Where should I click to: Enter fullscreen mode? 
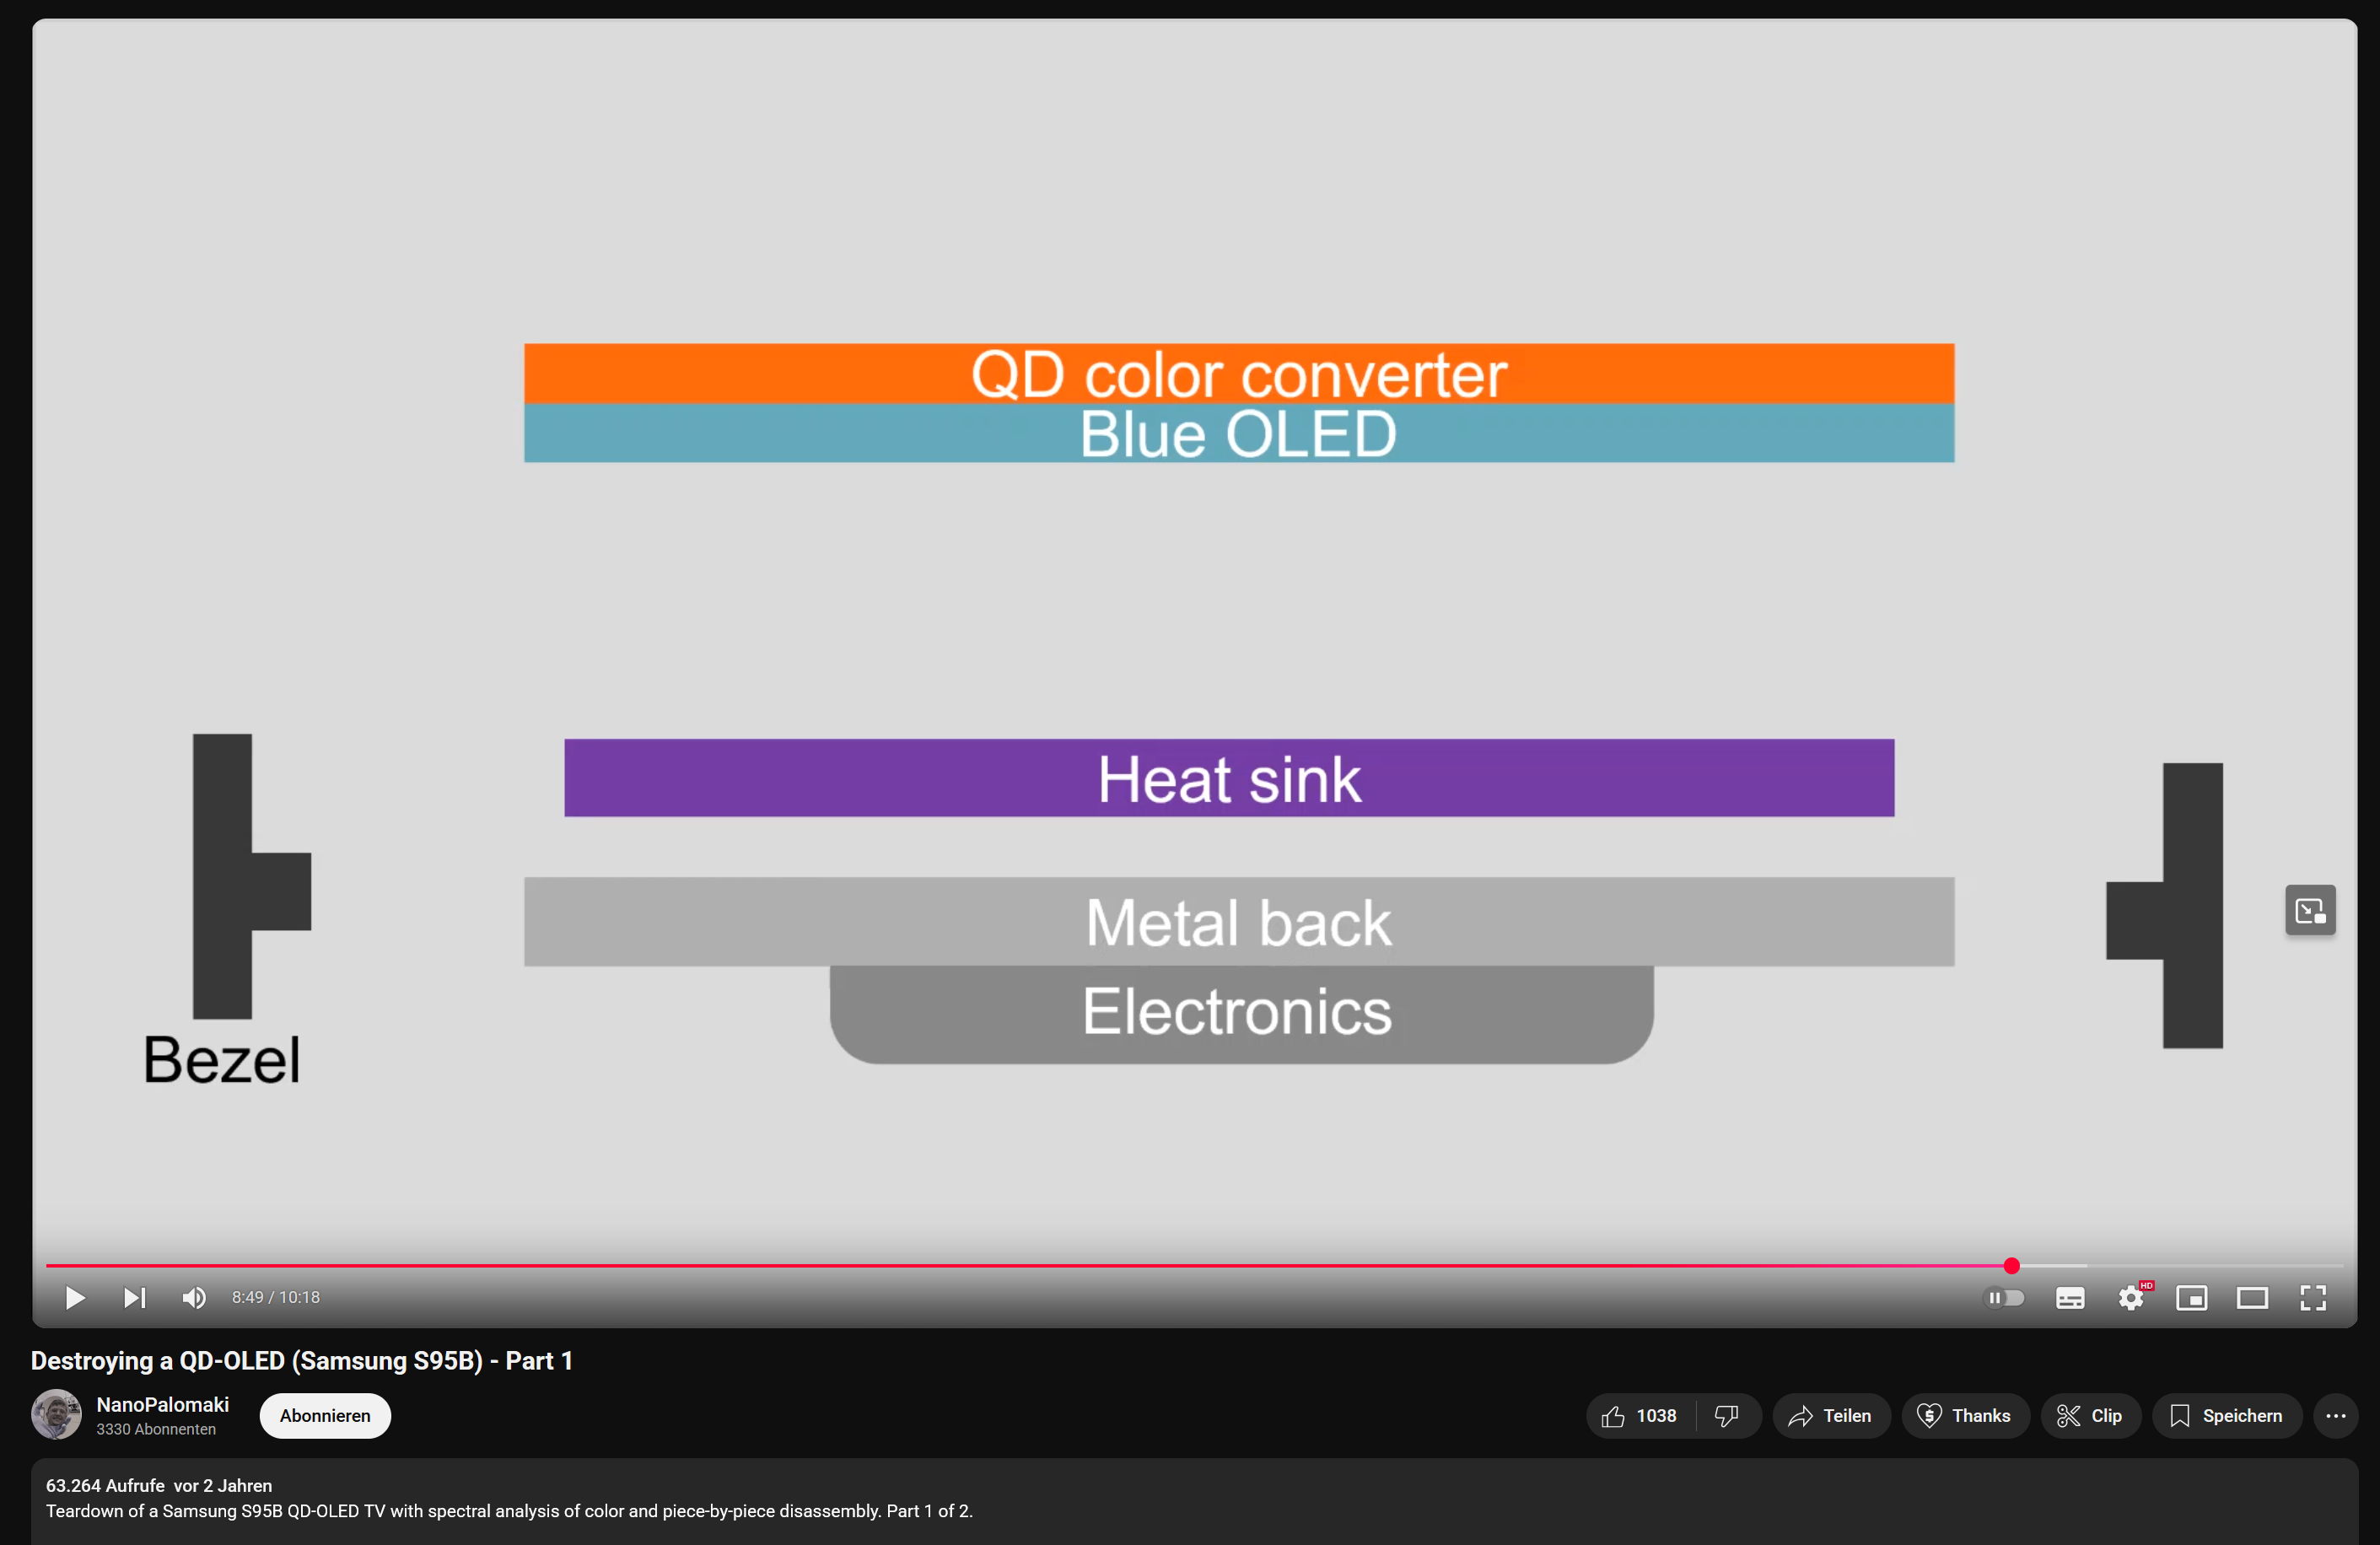click(2313, 1298)
